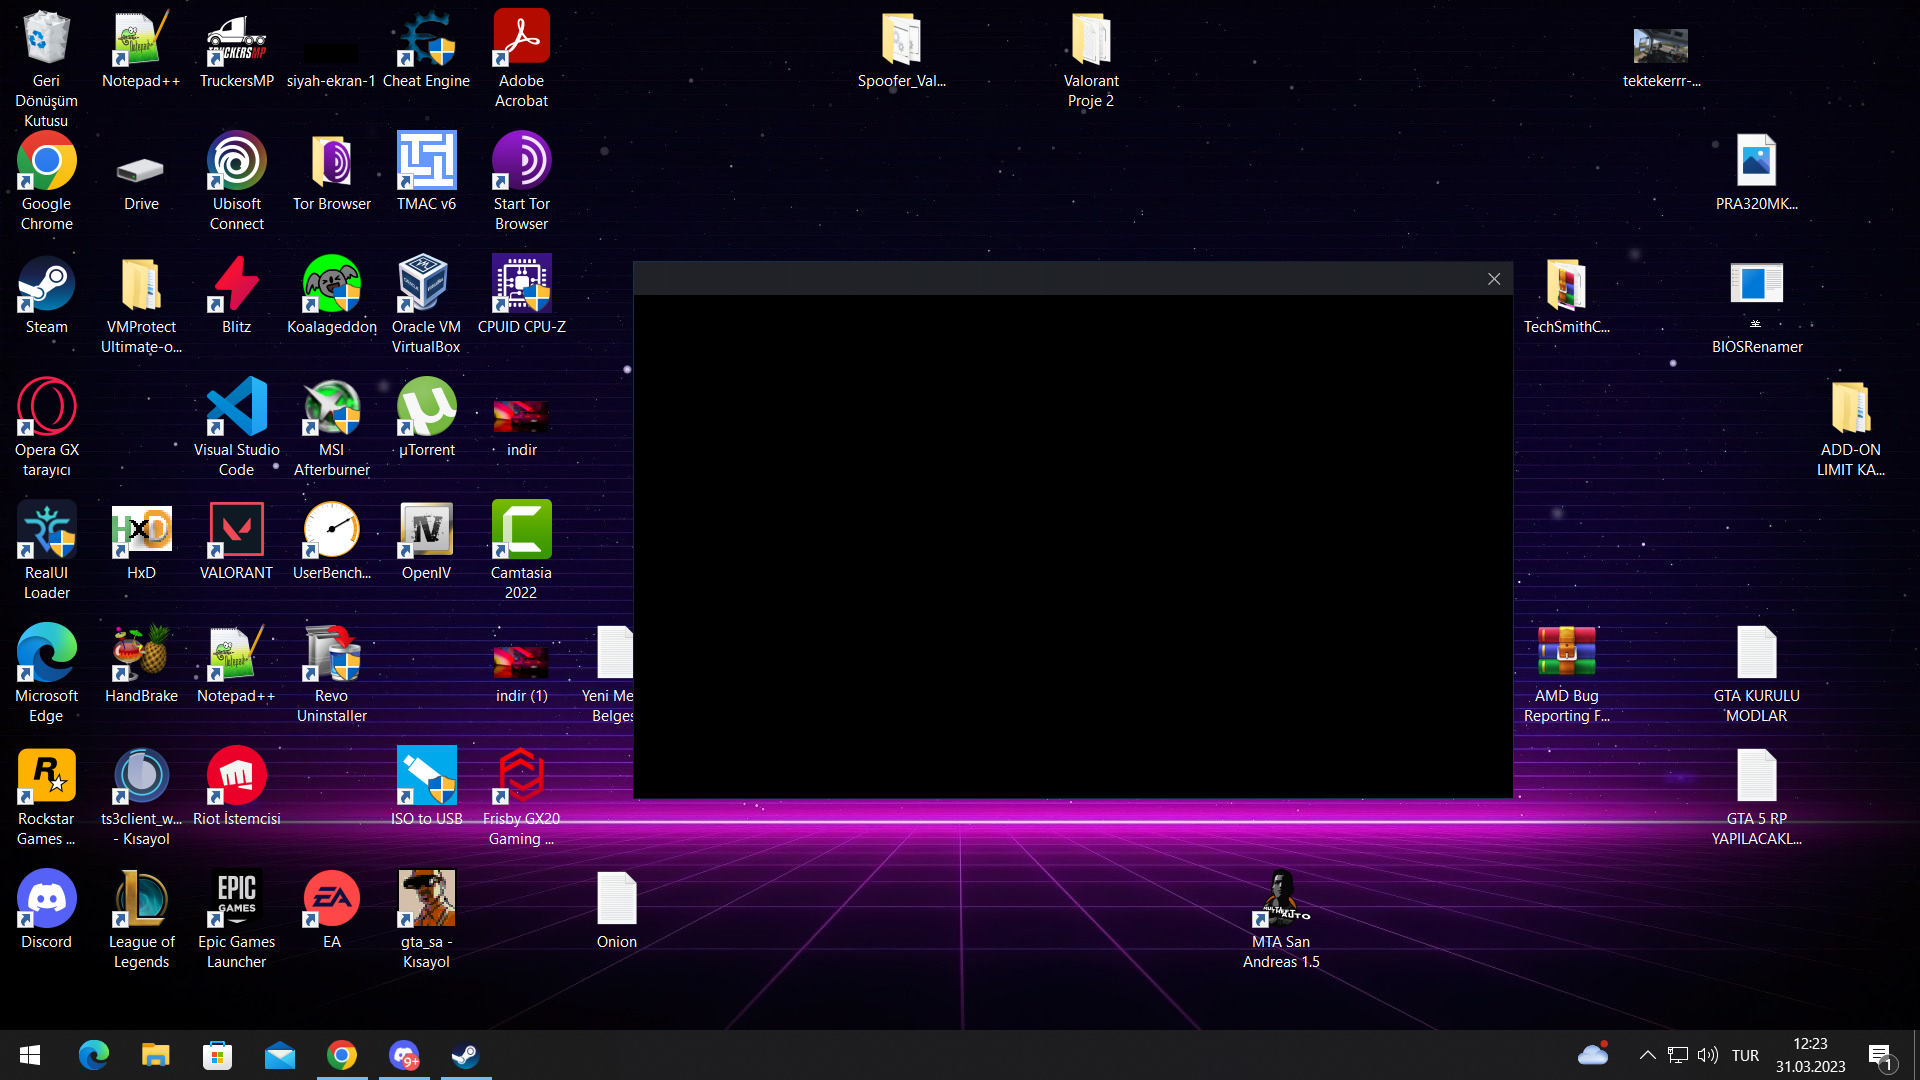Open League of Legends shortcut
This screenshot has width=1920, height=1080.
pos(141,919)
